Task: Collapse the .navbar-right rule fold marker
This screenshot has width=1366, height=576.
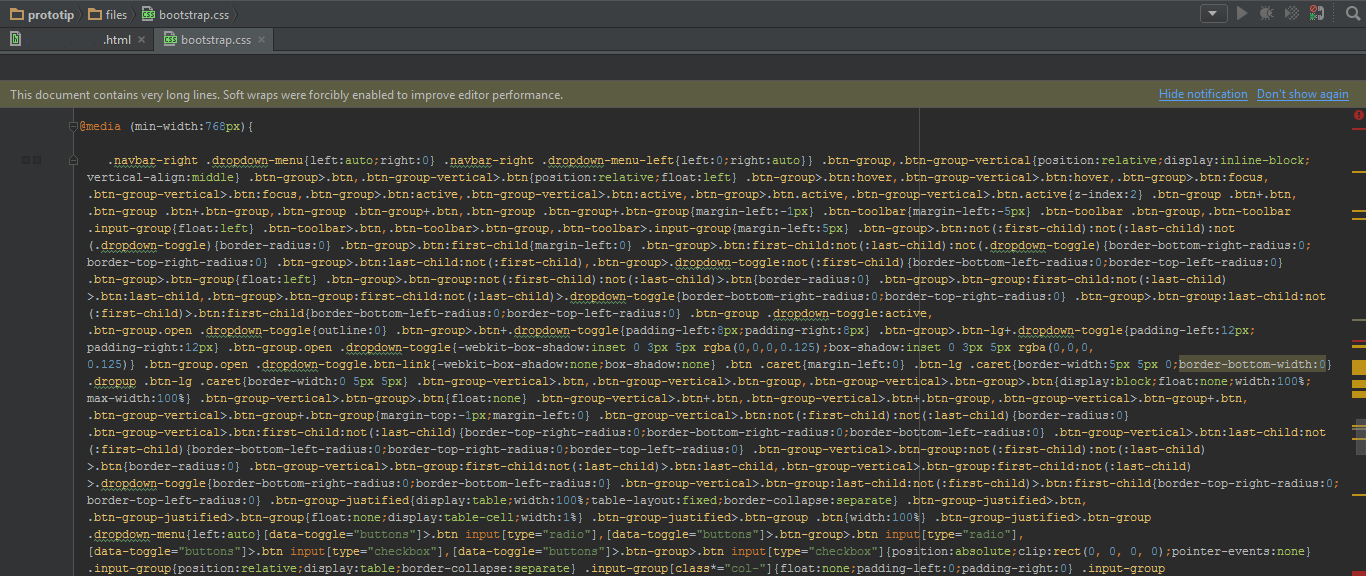Action: (x=73, y=160)
